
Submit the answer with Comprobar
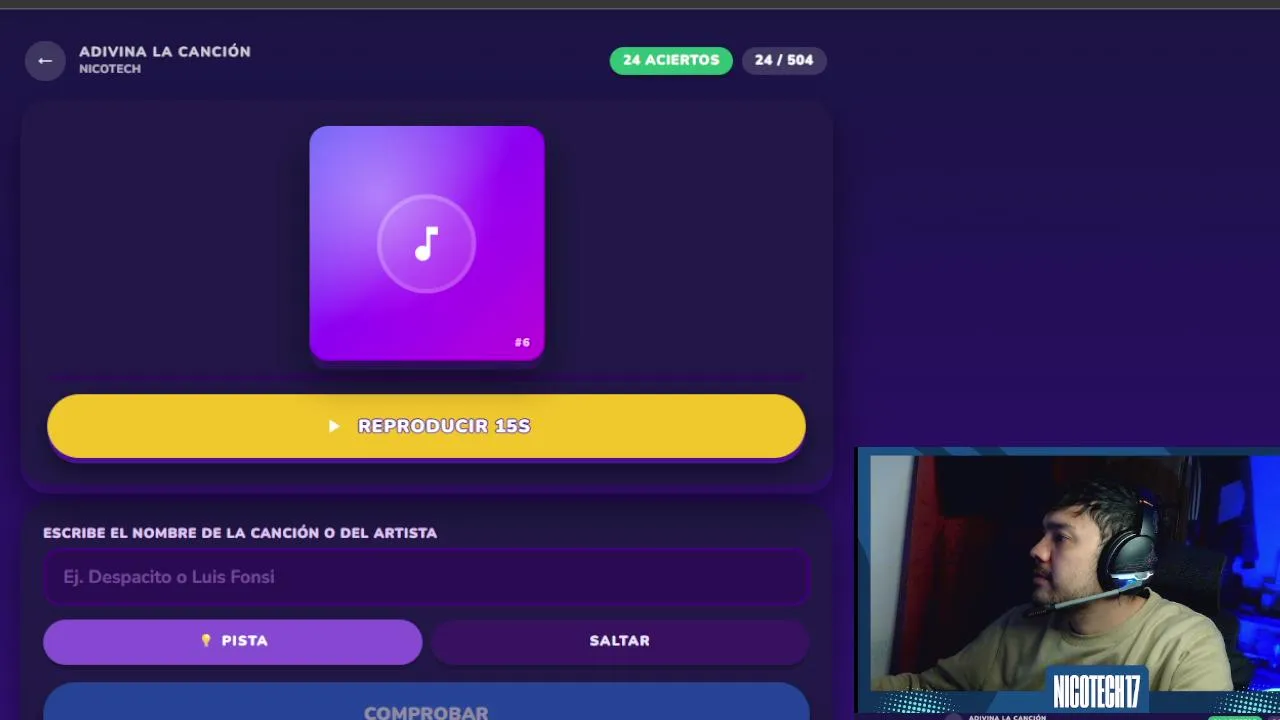coord(426,702)
